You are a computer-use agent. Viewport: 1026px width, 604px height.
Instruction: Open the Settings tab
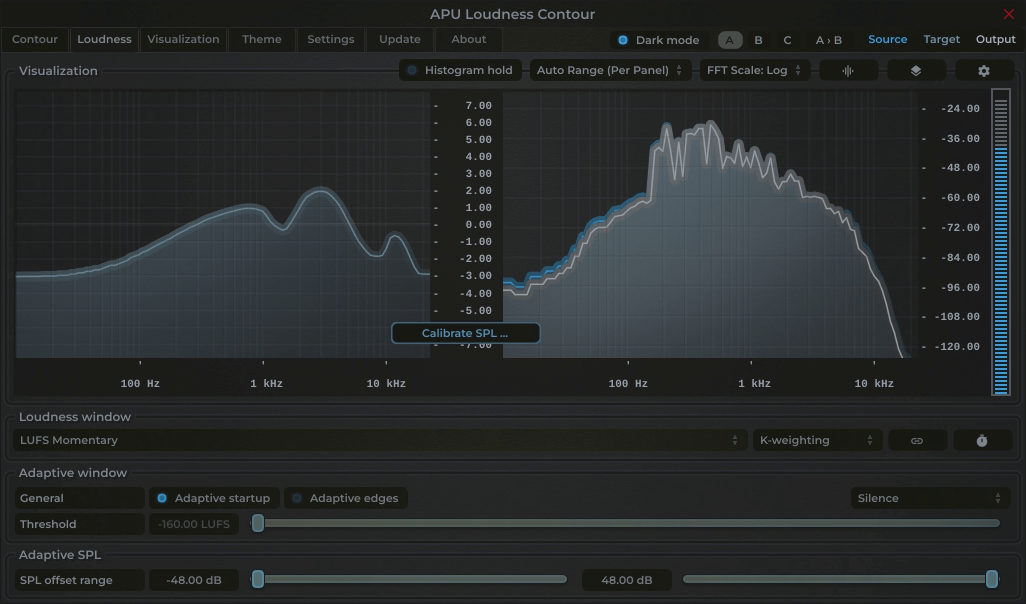coord(330,39)
